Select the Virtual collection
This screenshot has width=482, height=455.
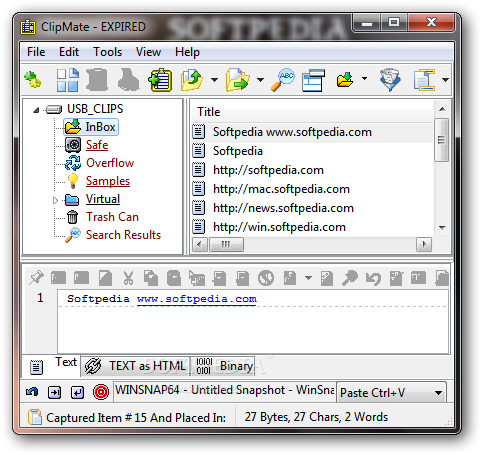click(103, 199)
